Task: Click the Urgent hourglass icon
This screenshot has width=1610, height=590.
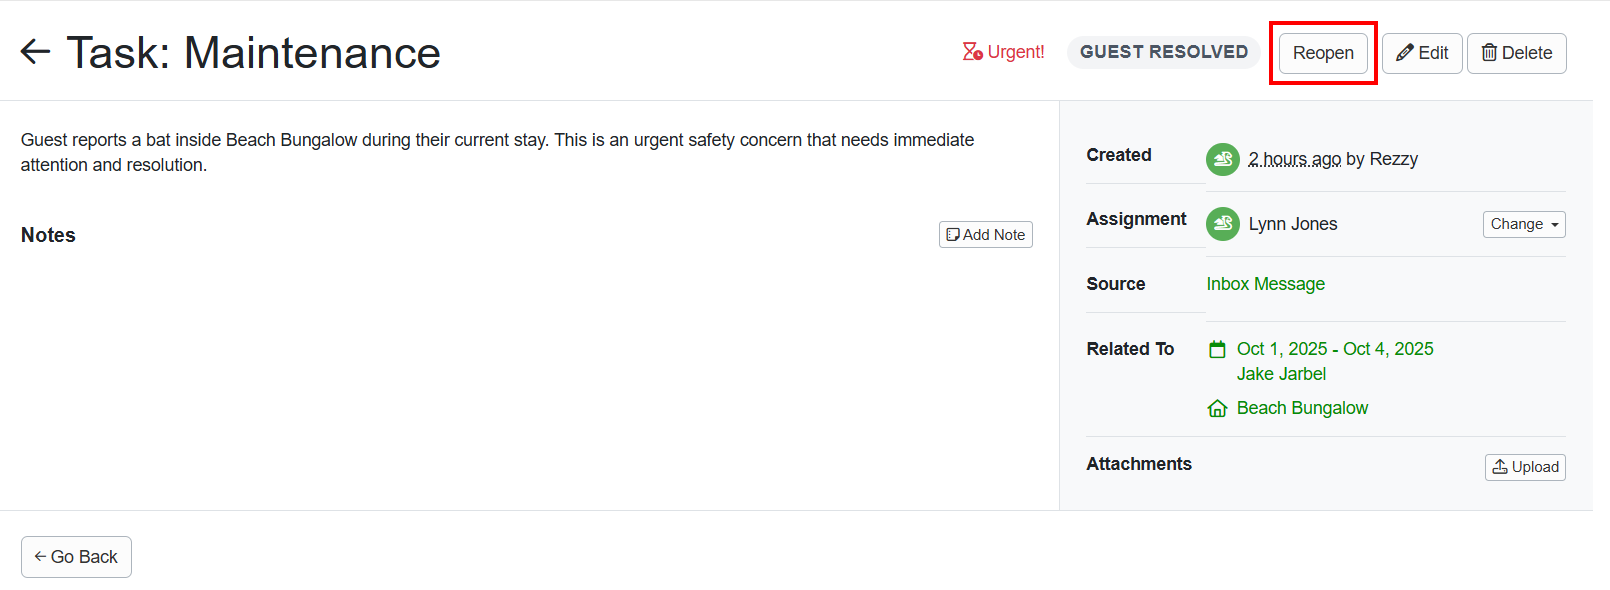Action: pos(972,52)
